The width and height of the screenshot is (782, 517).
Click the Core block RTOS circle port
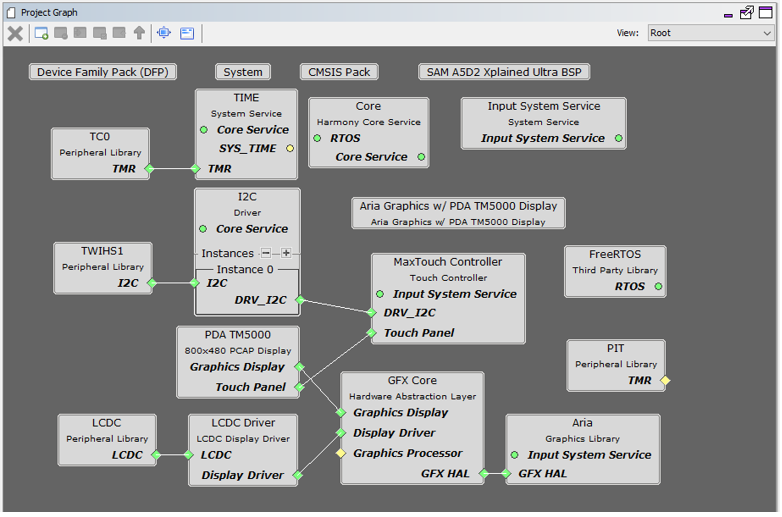click(317, 138)
